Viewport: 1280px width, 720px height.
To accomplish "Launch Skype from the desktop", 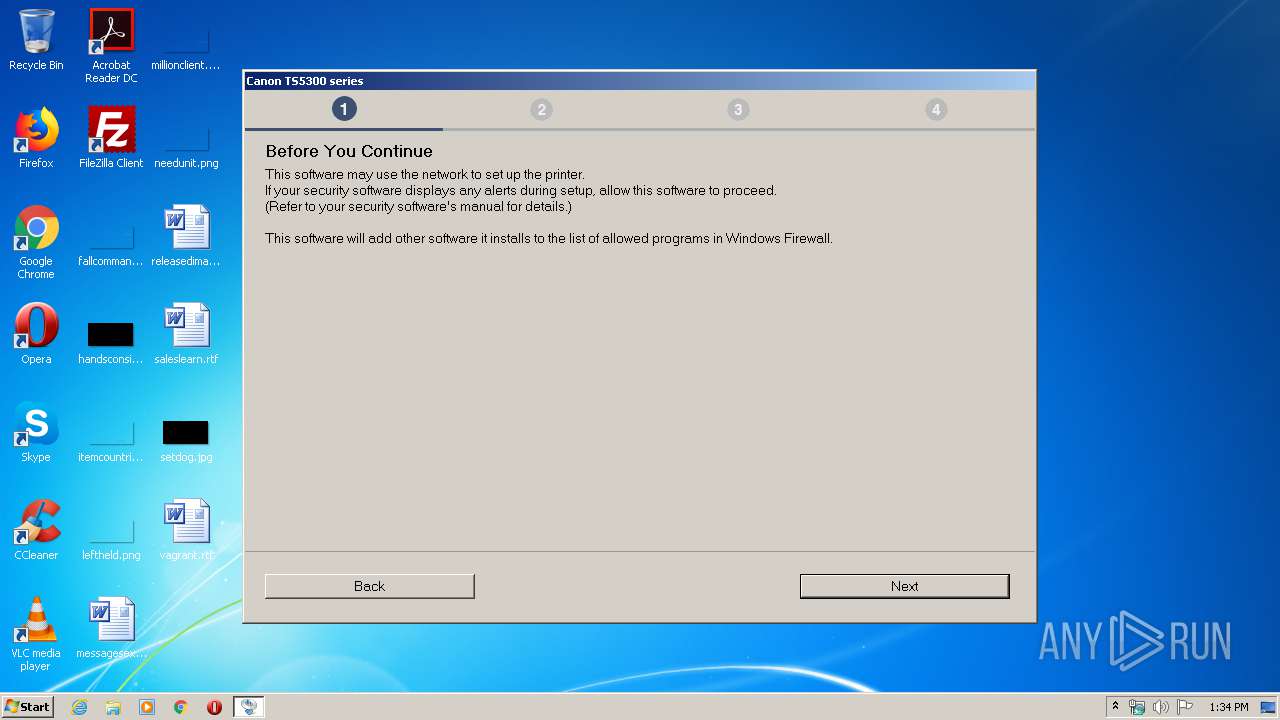I will click(36, 432).
